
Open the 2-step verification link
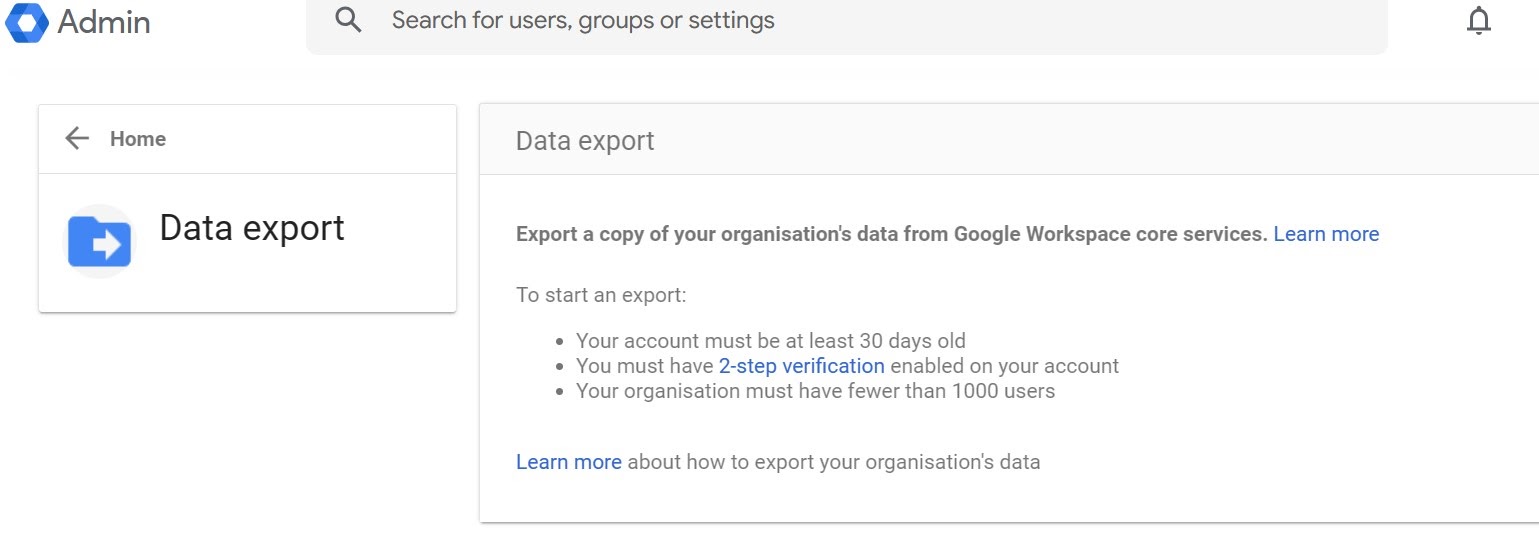pos(801,366)
